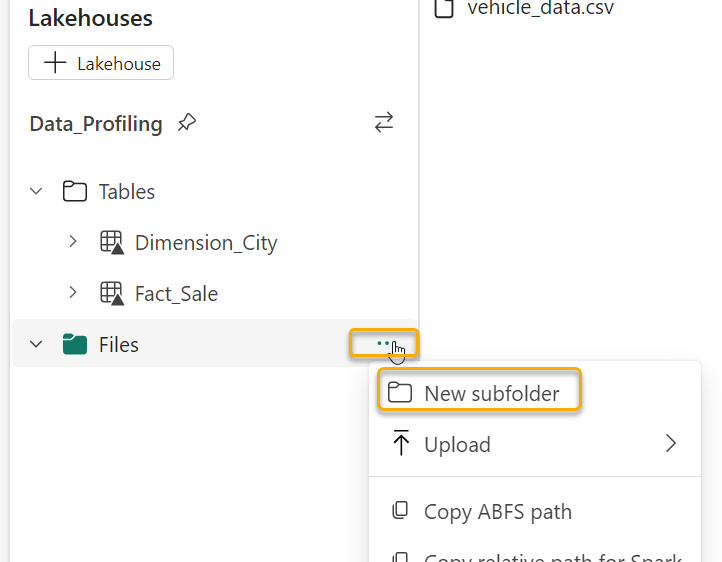This screenshot has width=722, height=562.
Task: Click the pin icon next to Data_Profiling
Action: point(187,123)
